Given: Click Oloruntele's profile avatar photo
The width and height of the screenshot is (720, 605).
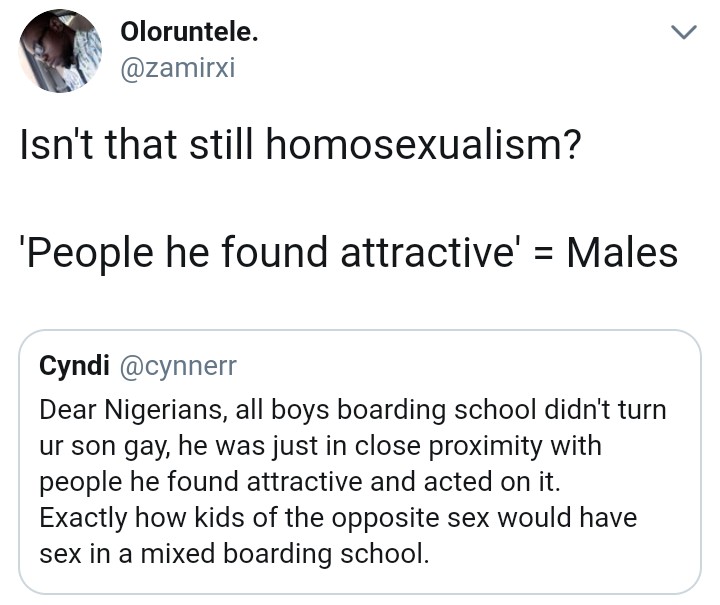Looking at the screenshot, I should 61,51.
